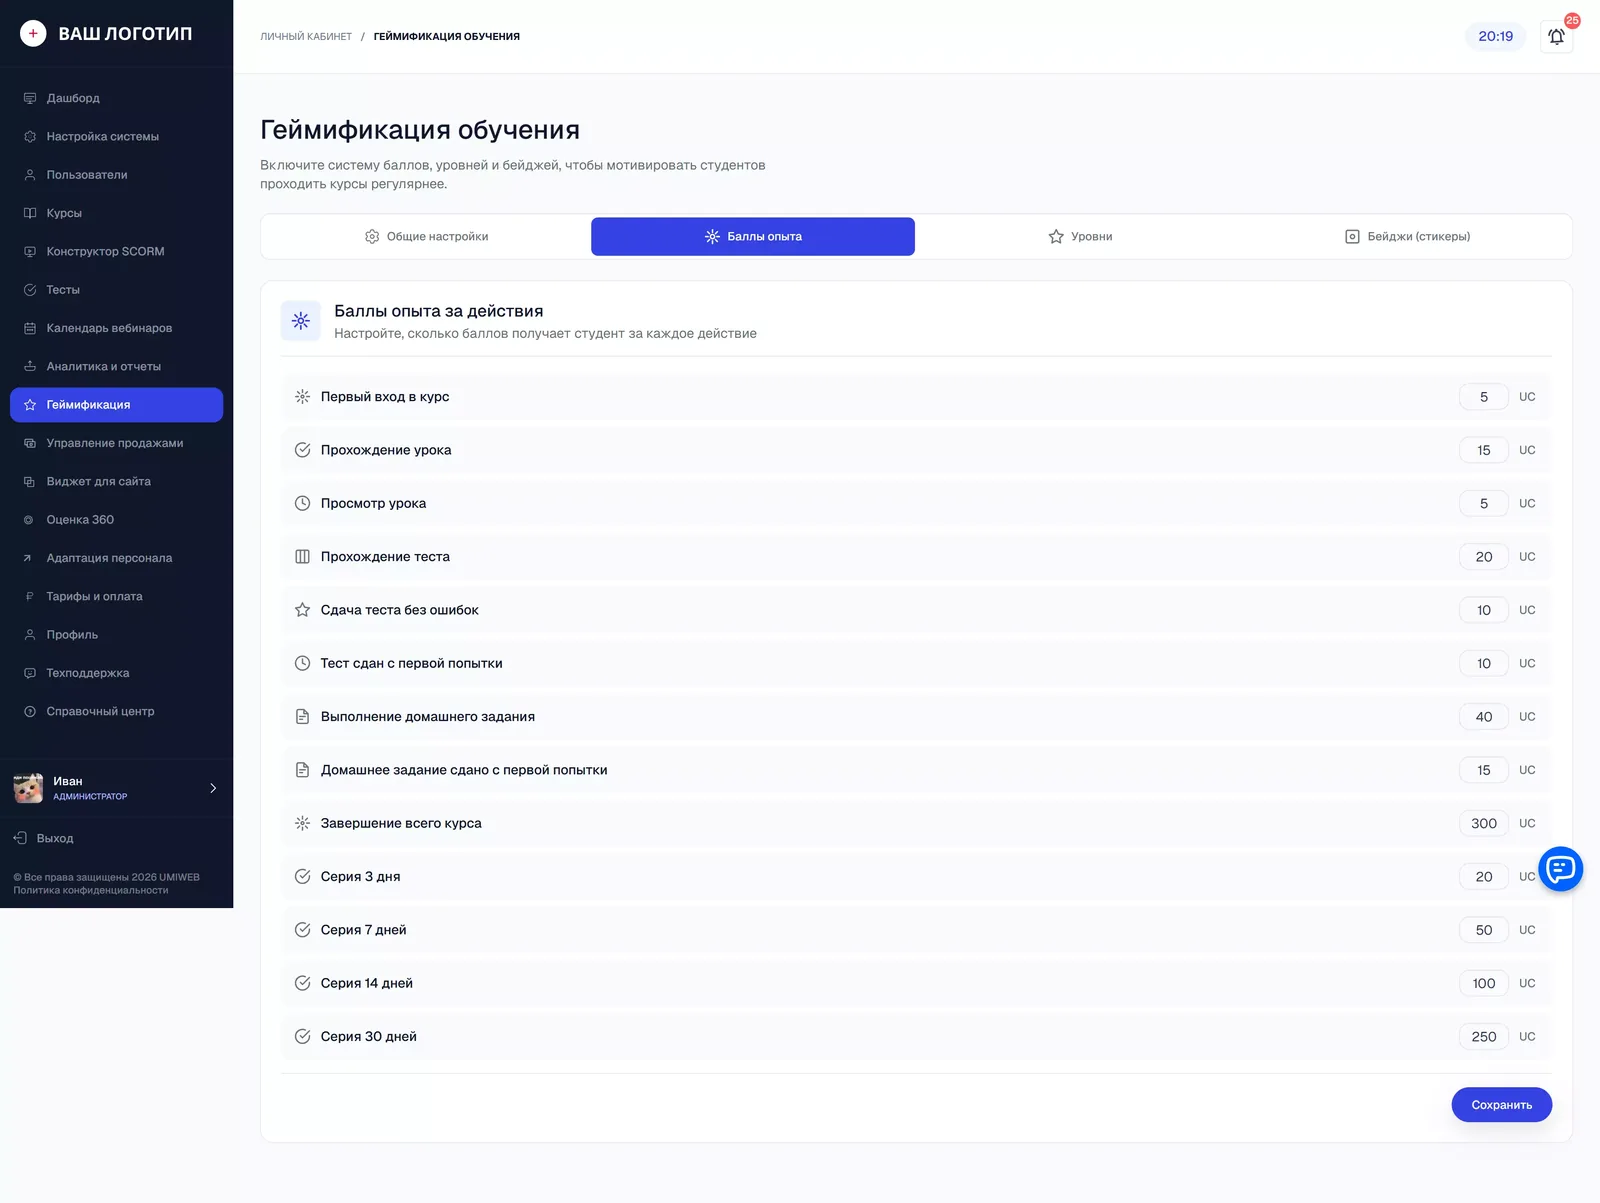Screen dimensions: 1600x1203
Task: Open Виджет для сайта
Action: pos(116,481)
